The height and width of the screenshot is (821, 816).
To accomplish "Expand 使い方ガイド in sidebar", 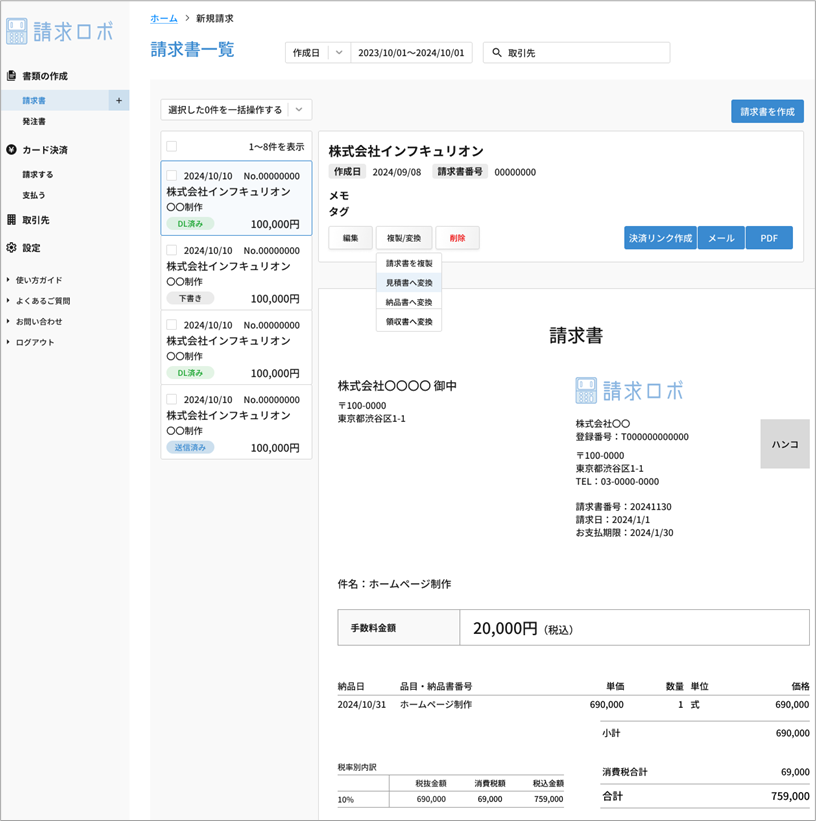I will [x=35, y=280].
